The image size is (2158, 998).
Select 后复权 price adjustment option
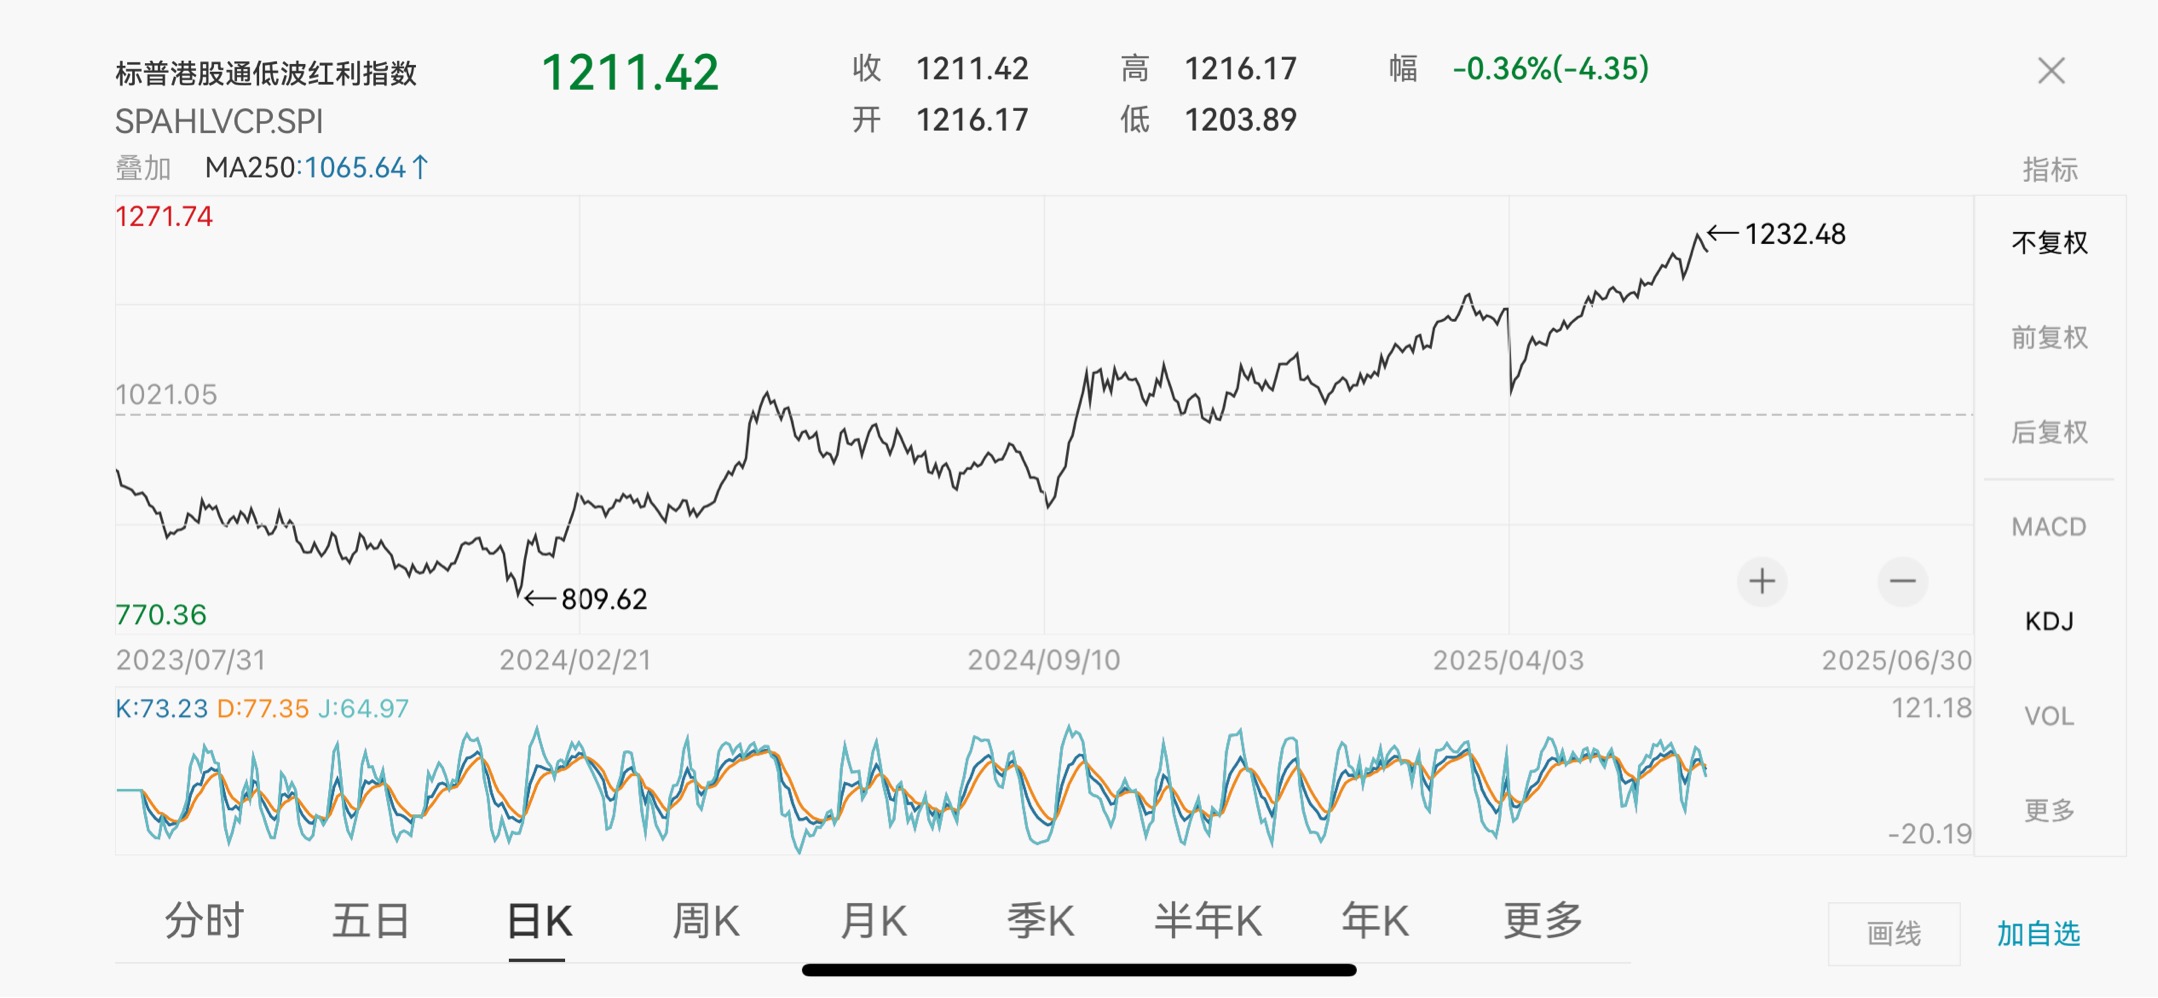click(2049, 432)
